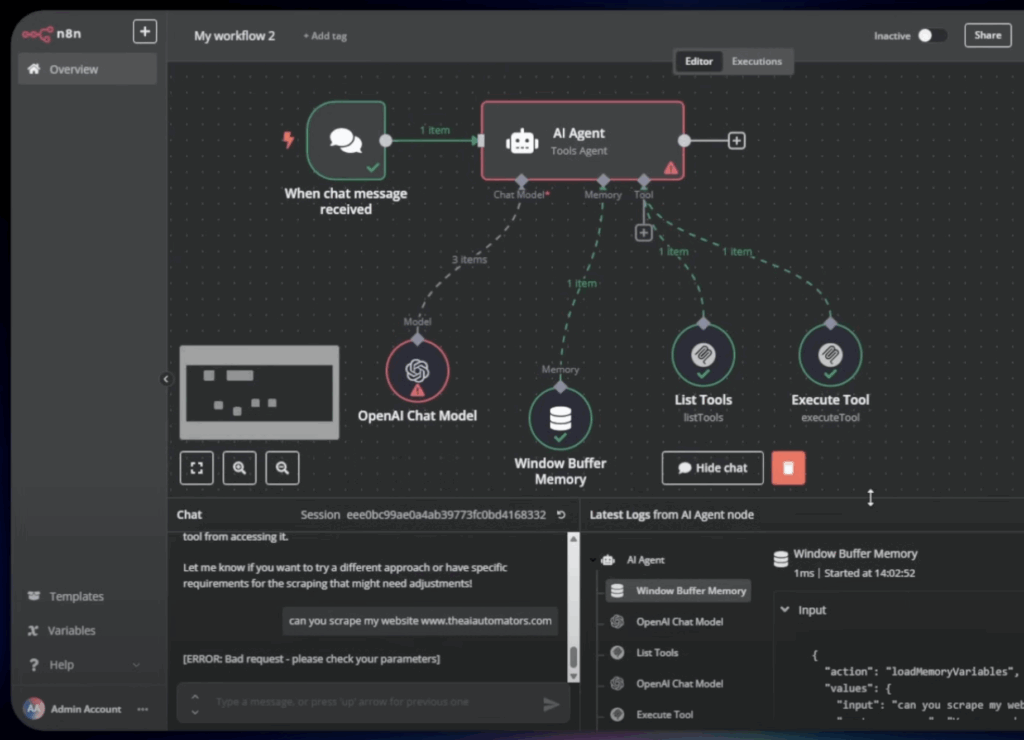
Task: Click the n8n logo
Action: click(52, 33)
